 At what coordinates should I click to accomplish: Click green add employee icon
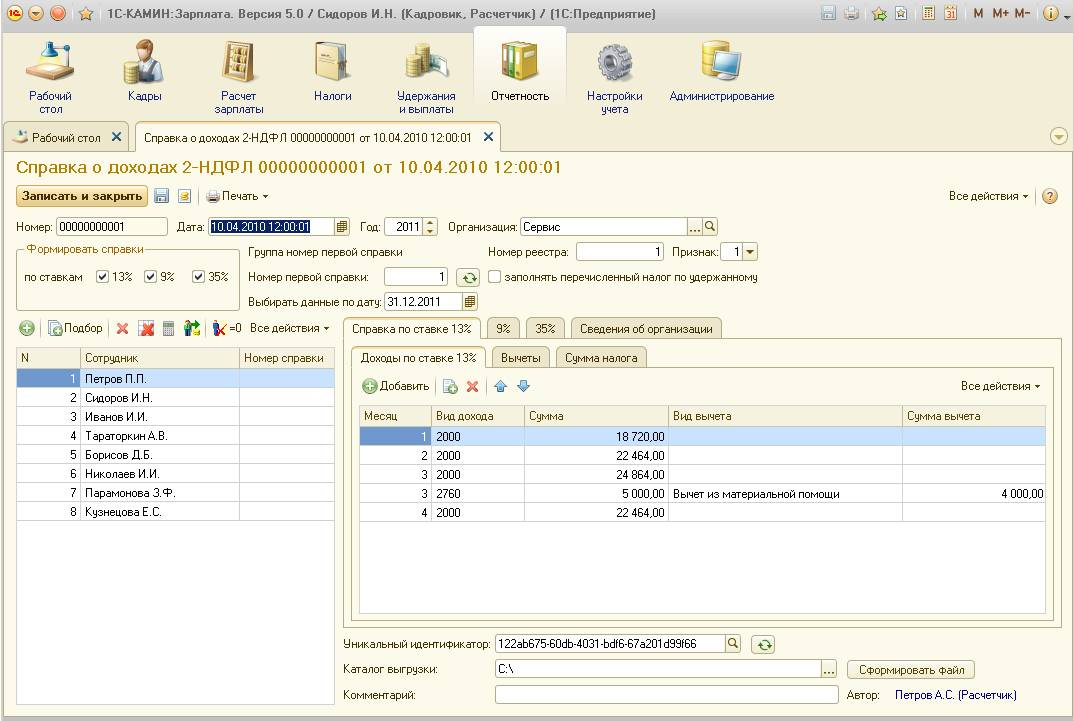(x=27, y=328)
